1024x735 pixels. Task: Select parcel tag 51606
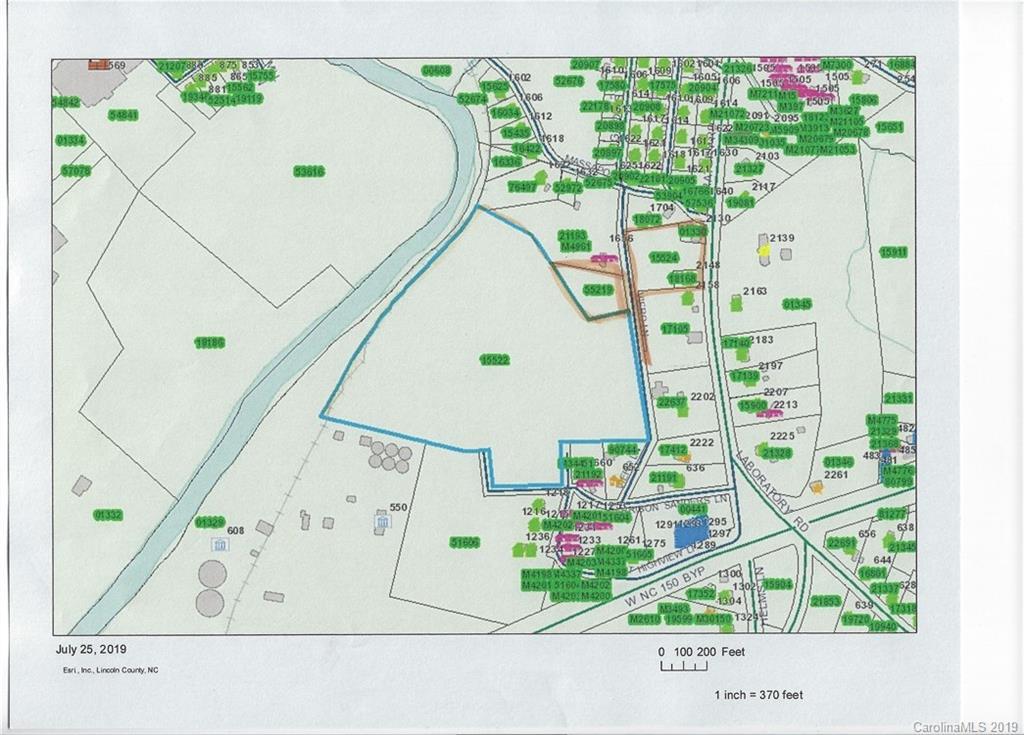pos(464,542)
